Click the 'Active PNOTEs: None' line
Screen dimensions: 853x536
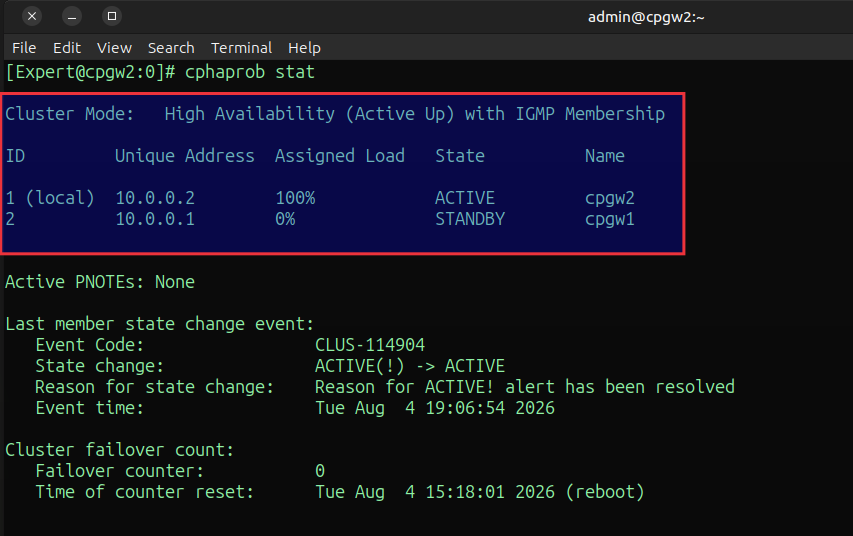pos(100,282)
